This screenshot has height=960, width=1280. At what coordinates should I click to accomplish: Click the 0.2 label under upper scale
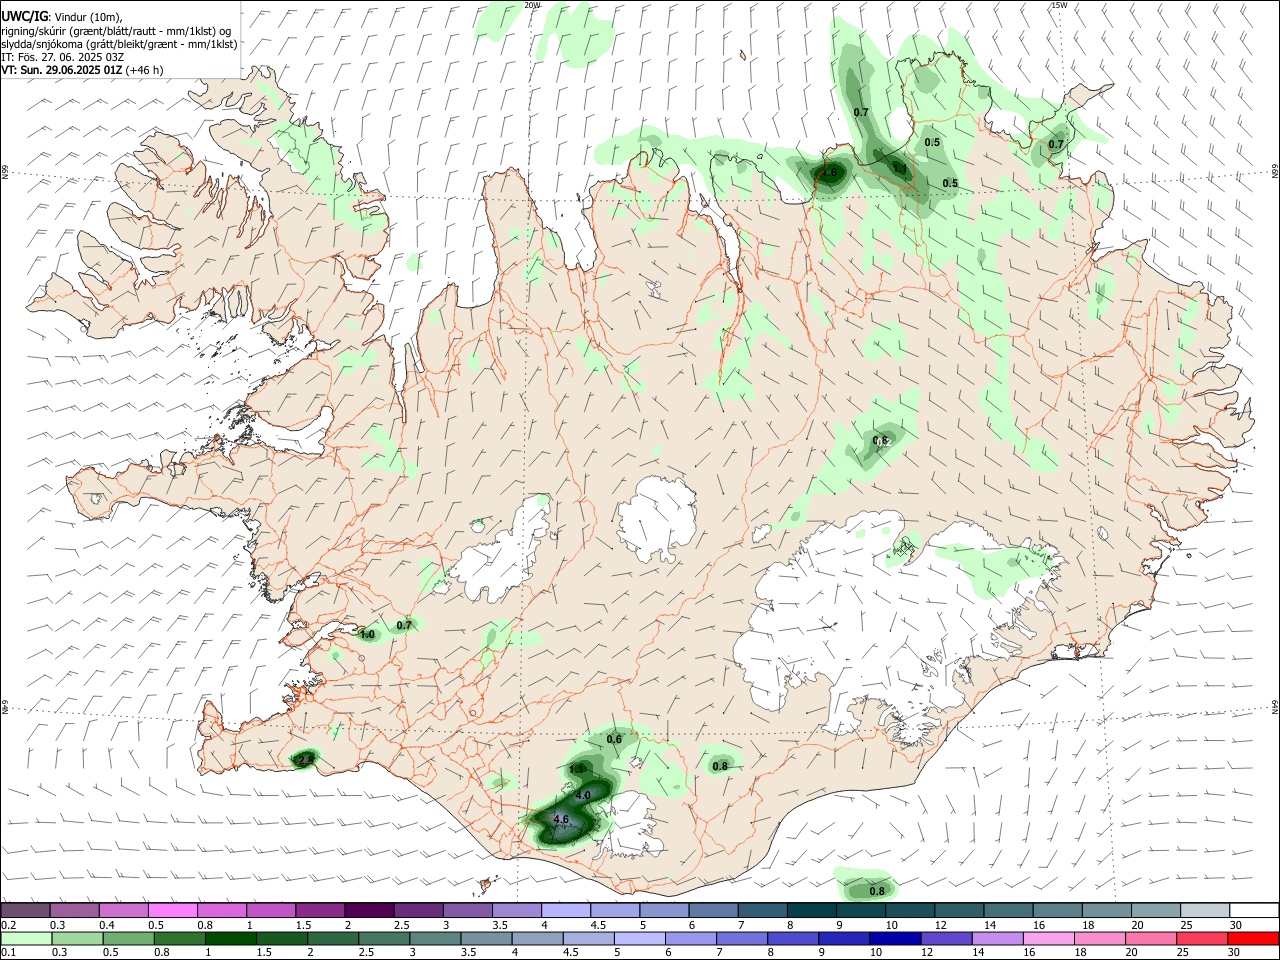tap(7, 924)
